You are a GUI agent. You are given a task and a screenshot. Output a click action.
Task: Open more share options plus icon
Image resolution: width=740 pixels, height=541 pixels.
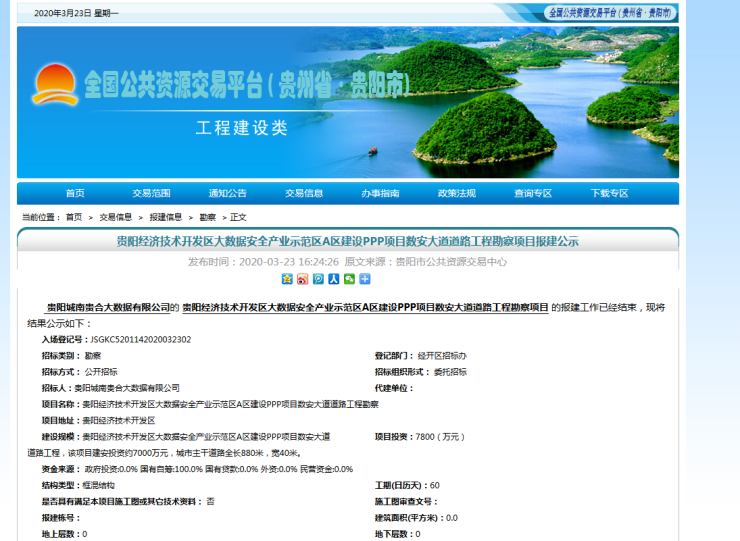click(365, 279)
